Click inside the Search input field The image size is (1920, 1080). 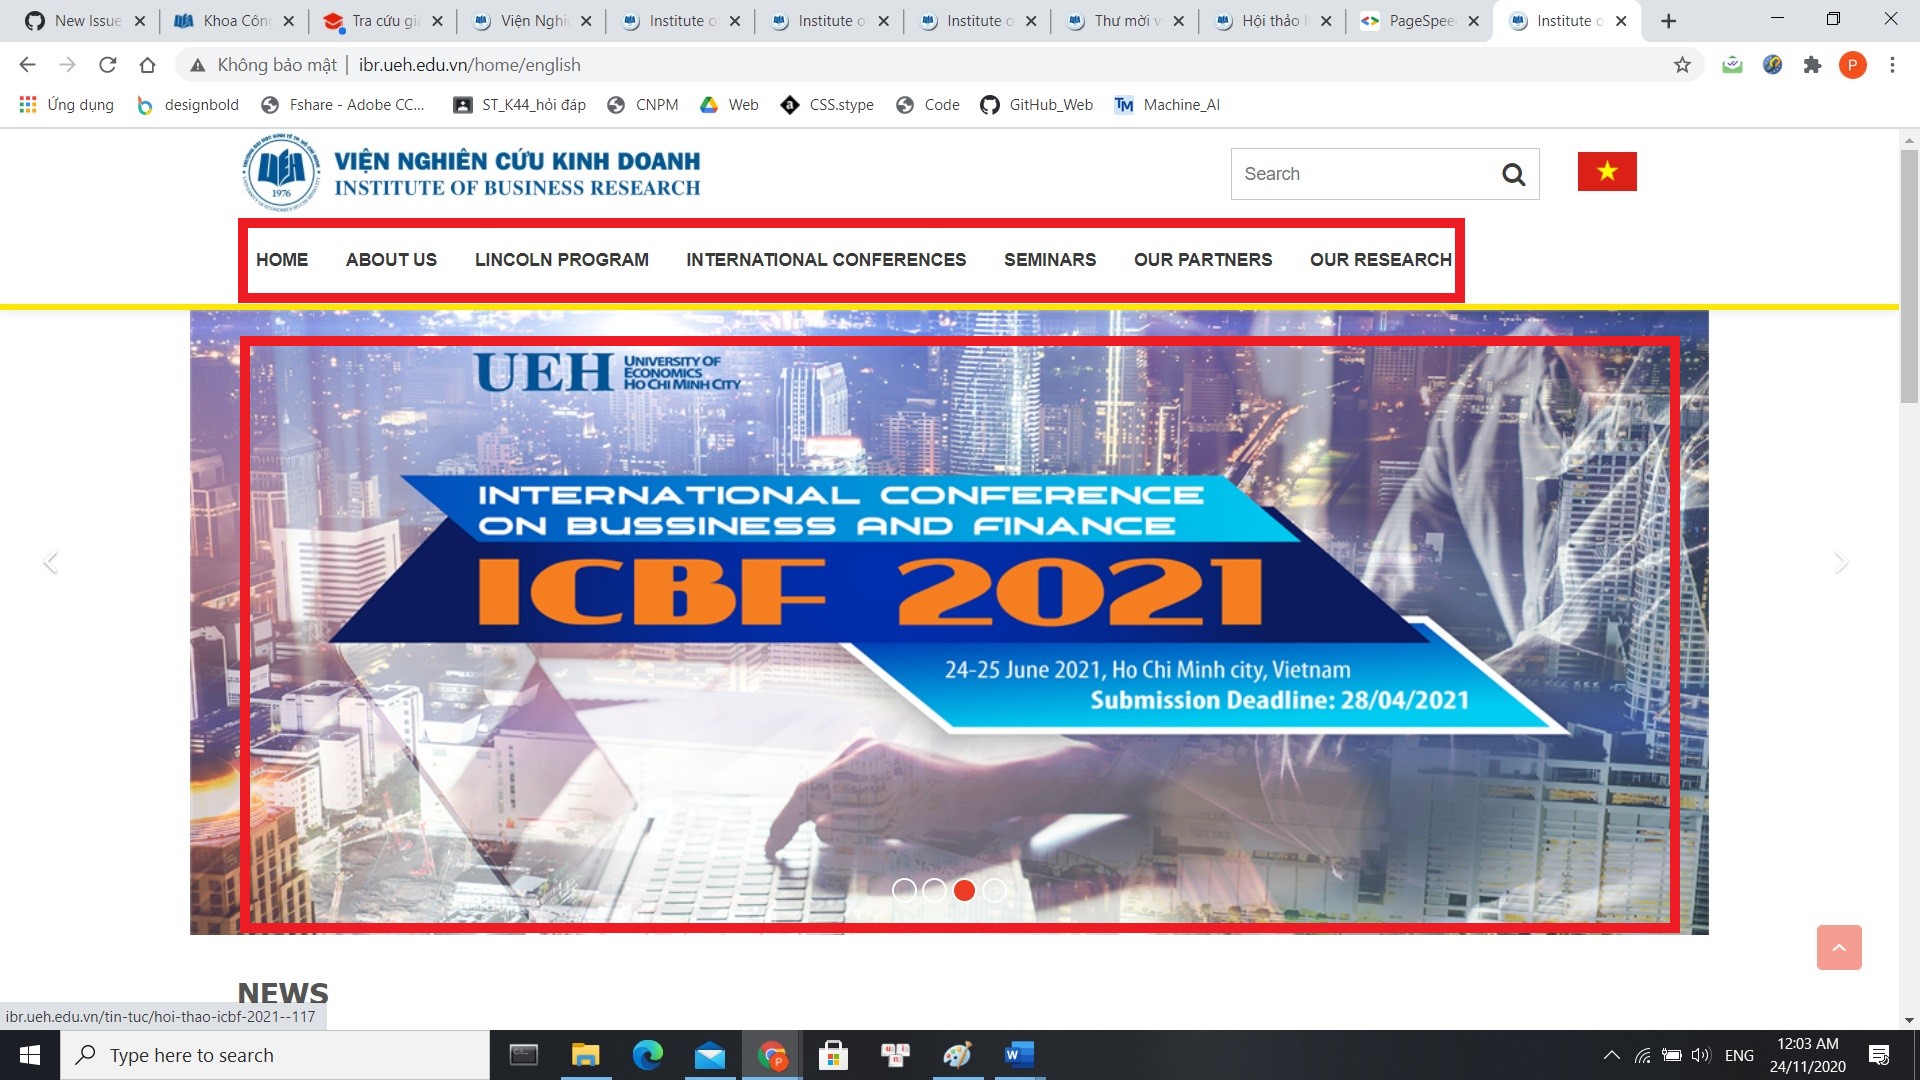[x=1350, y=173]
